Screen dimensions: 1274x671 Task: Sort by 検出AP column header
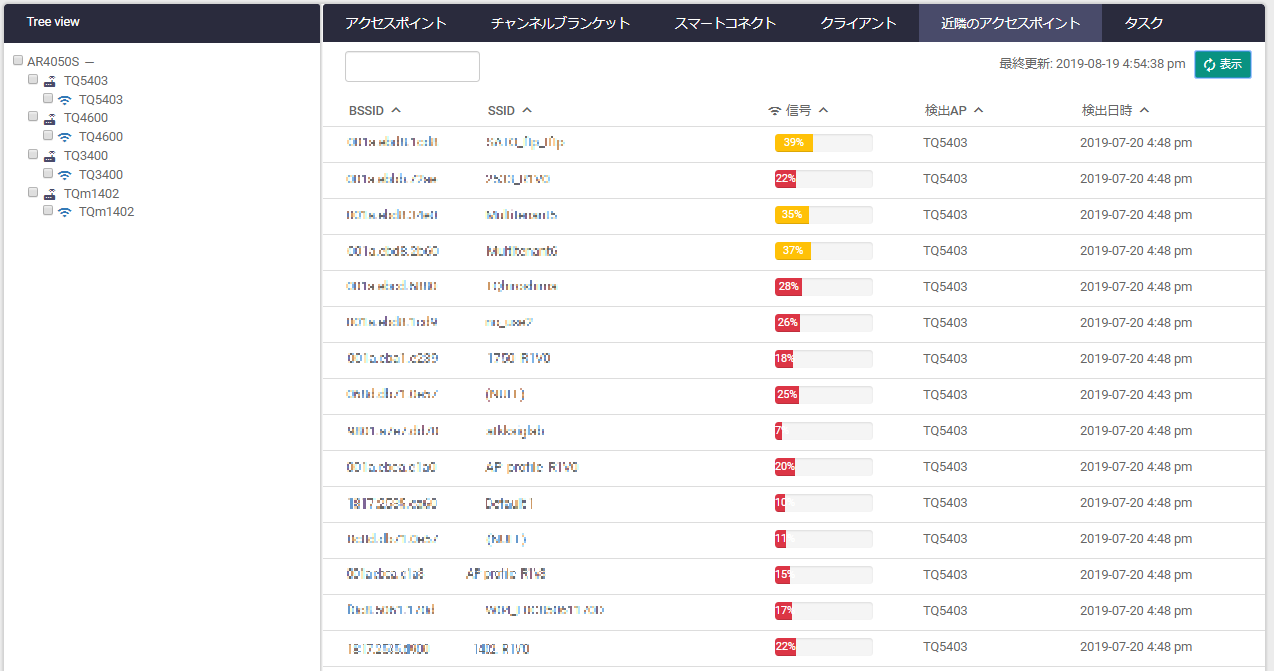point(954,110)
